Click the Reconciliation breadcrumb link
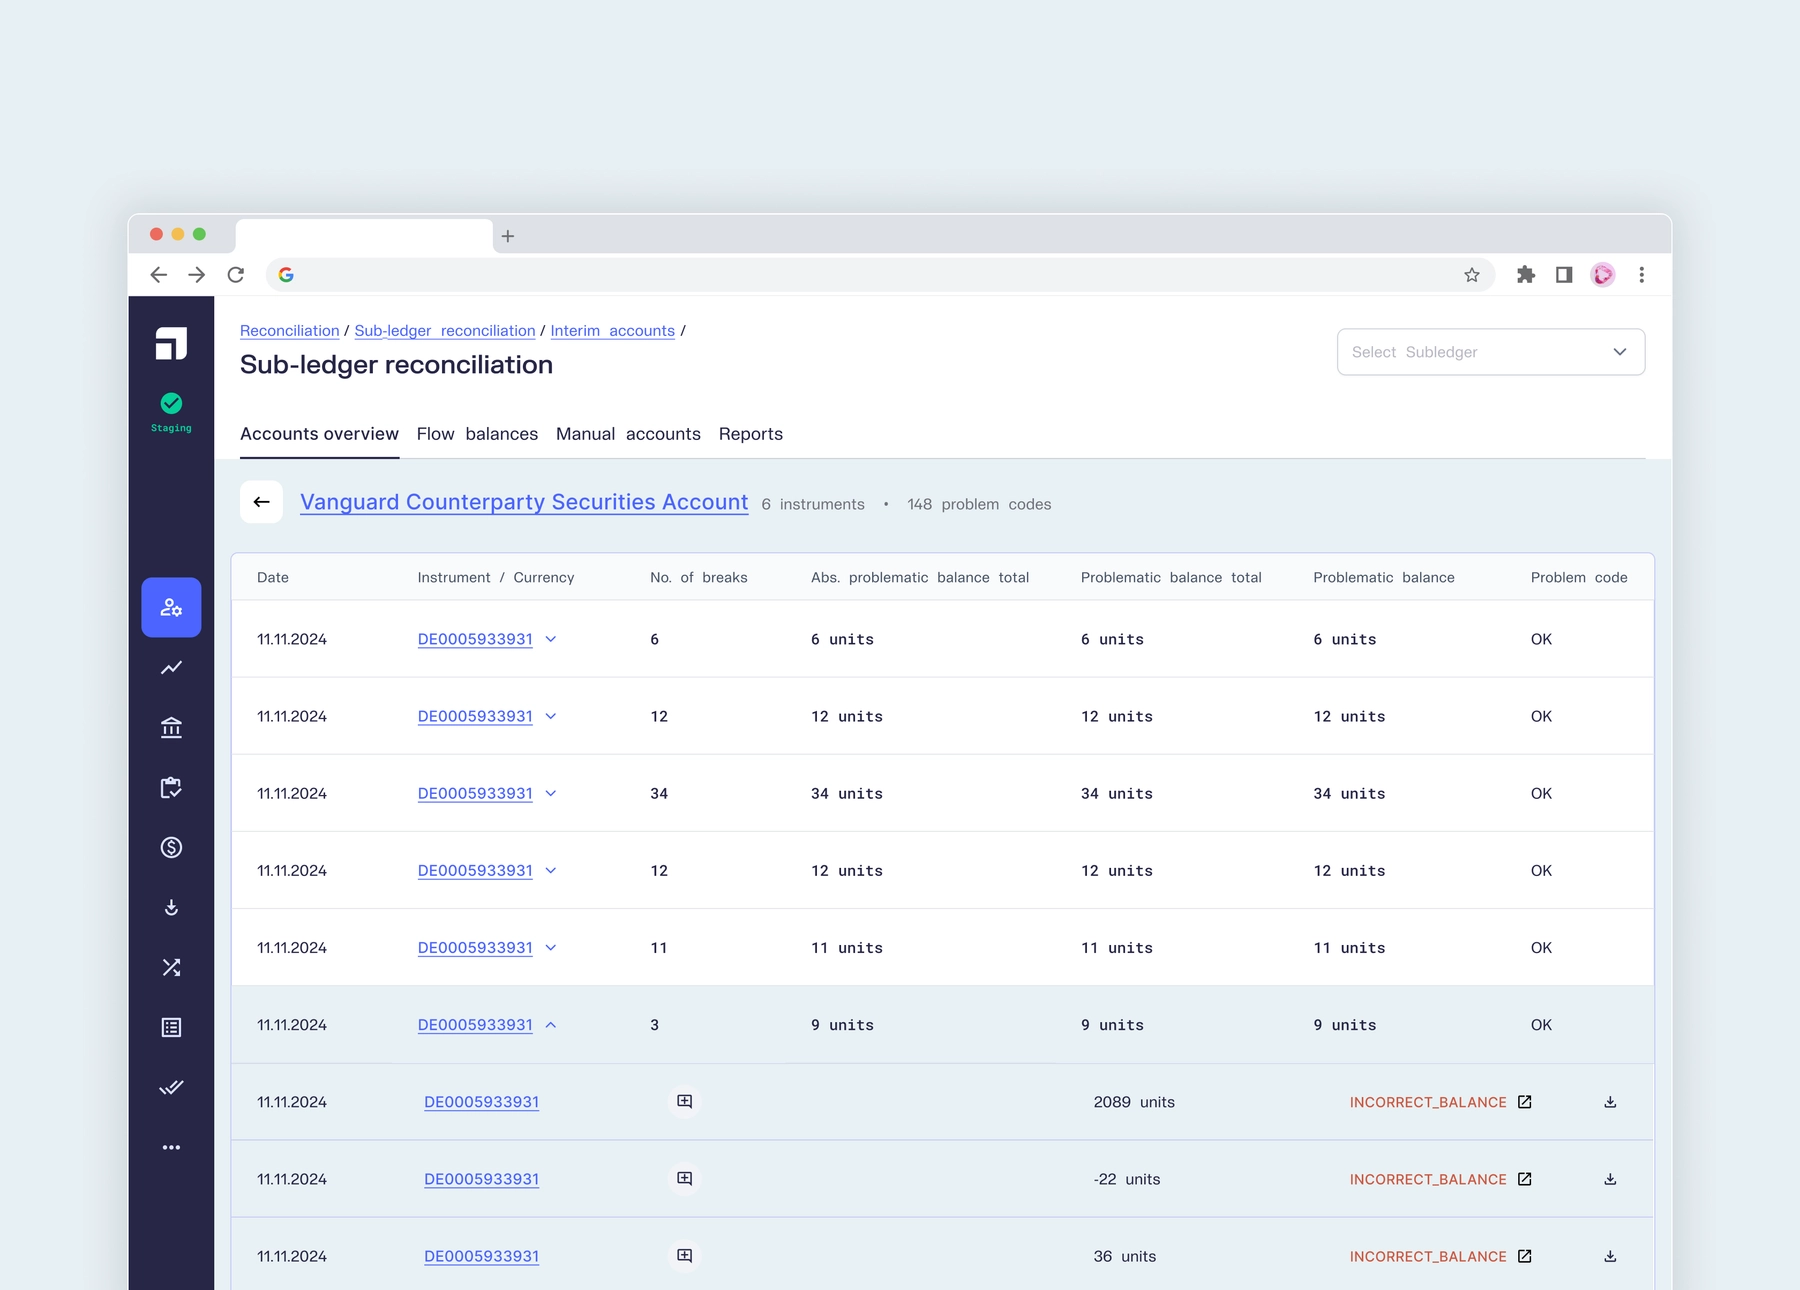 pos(289,331)
